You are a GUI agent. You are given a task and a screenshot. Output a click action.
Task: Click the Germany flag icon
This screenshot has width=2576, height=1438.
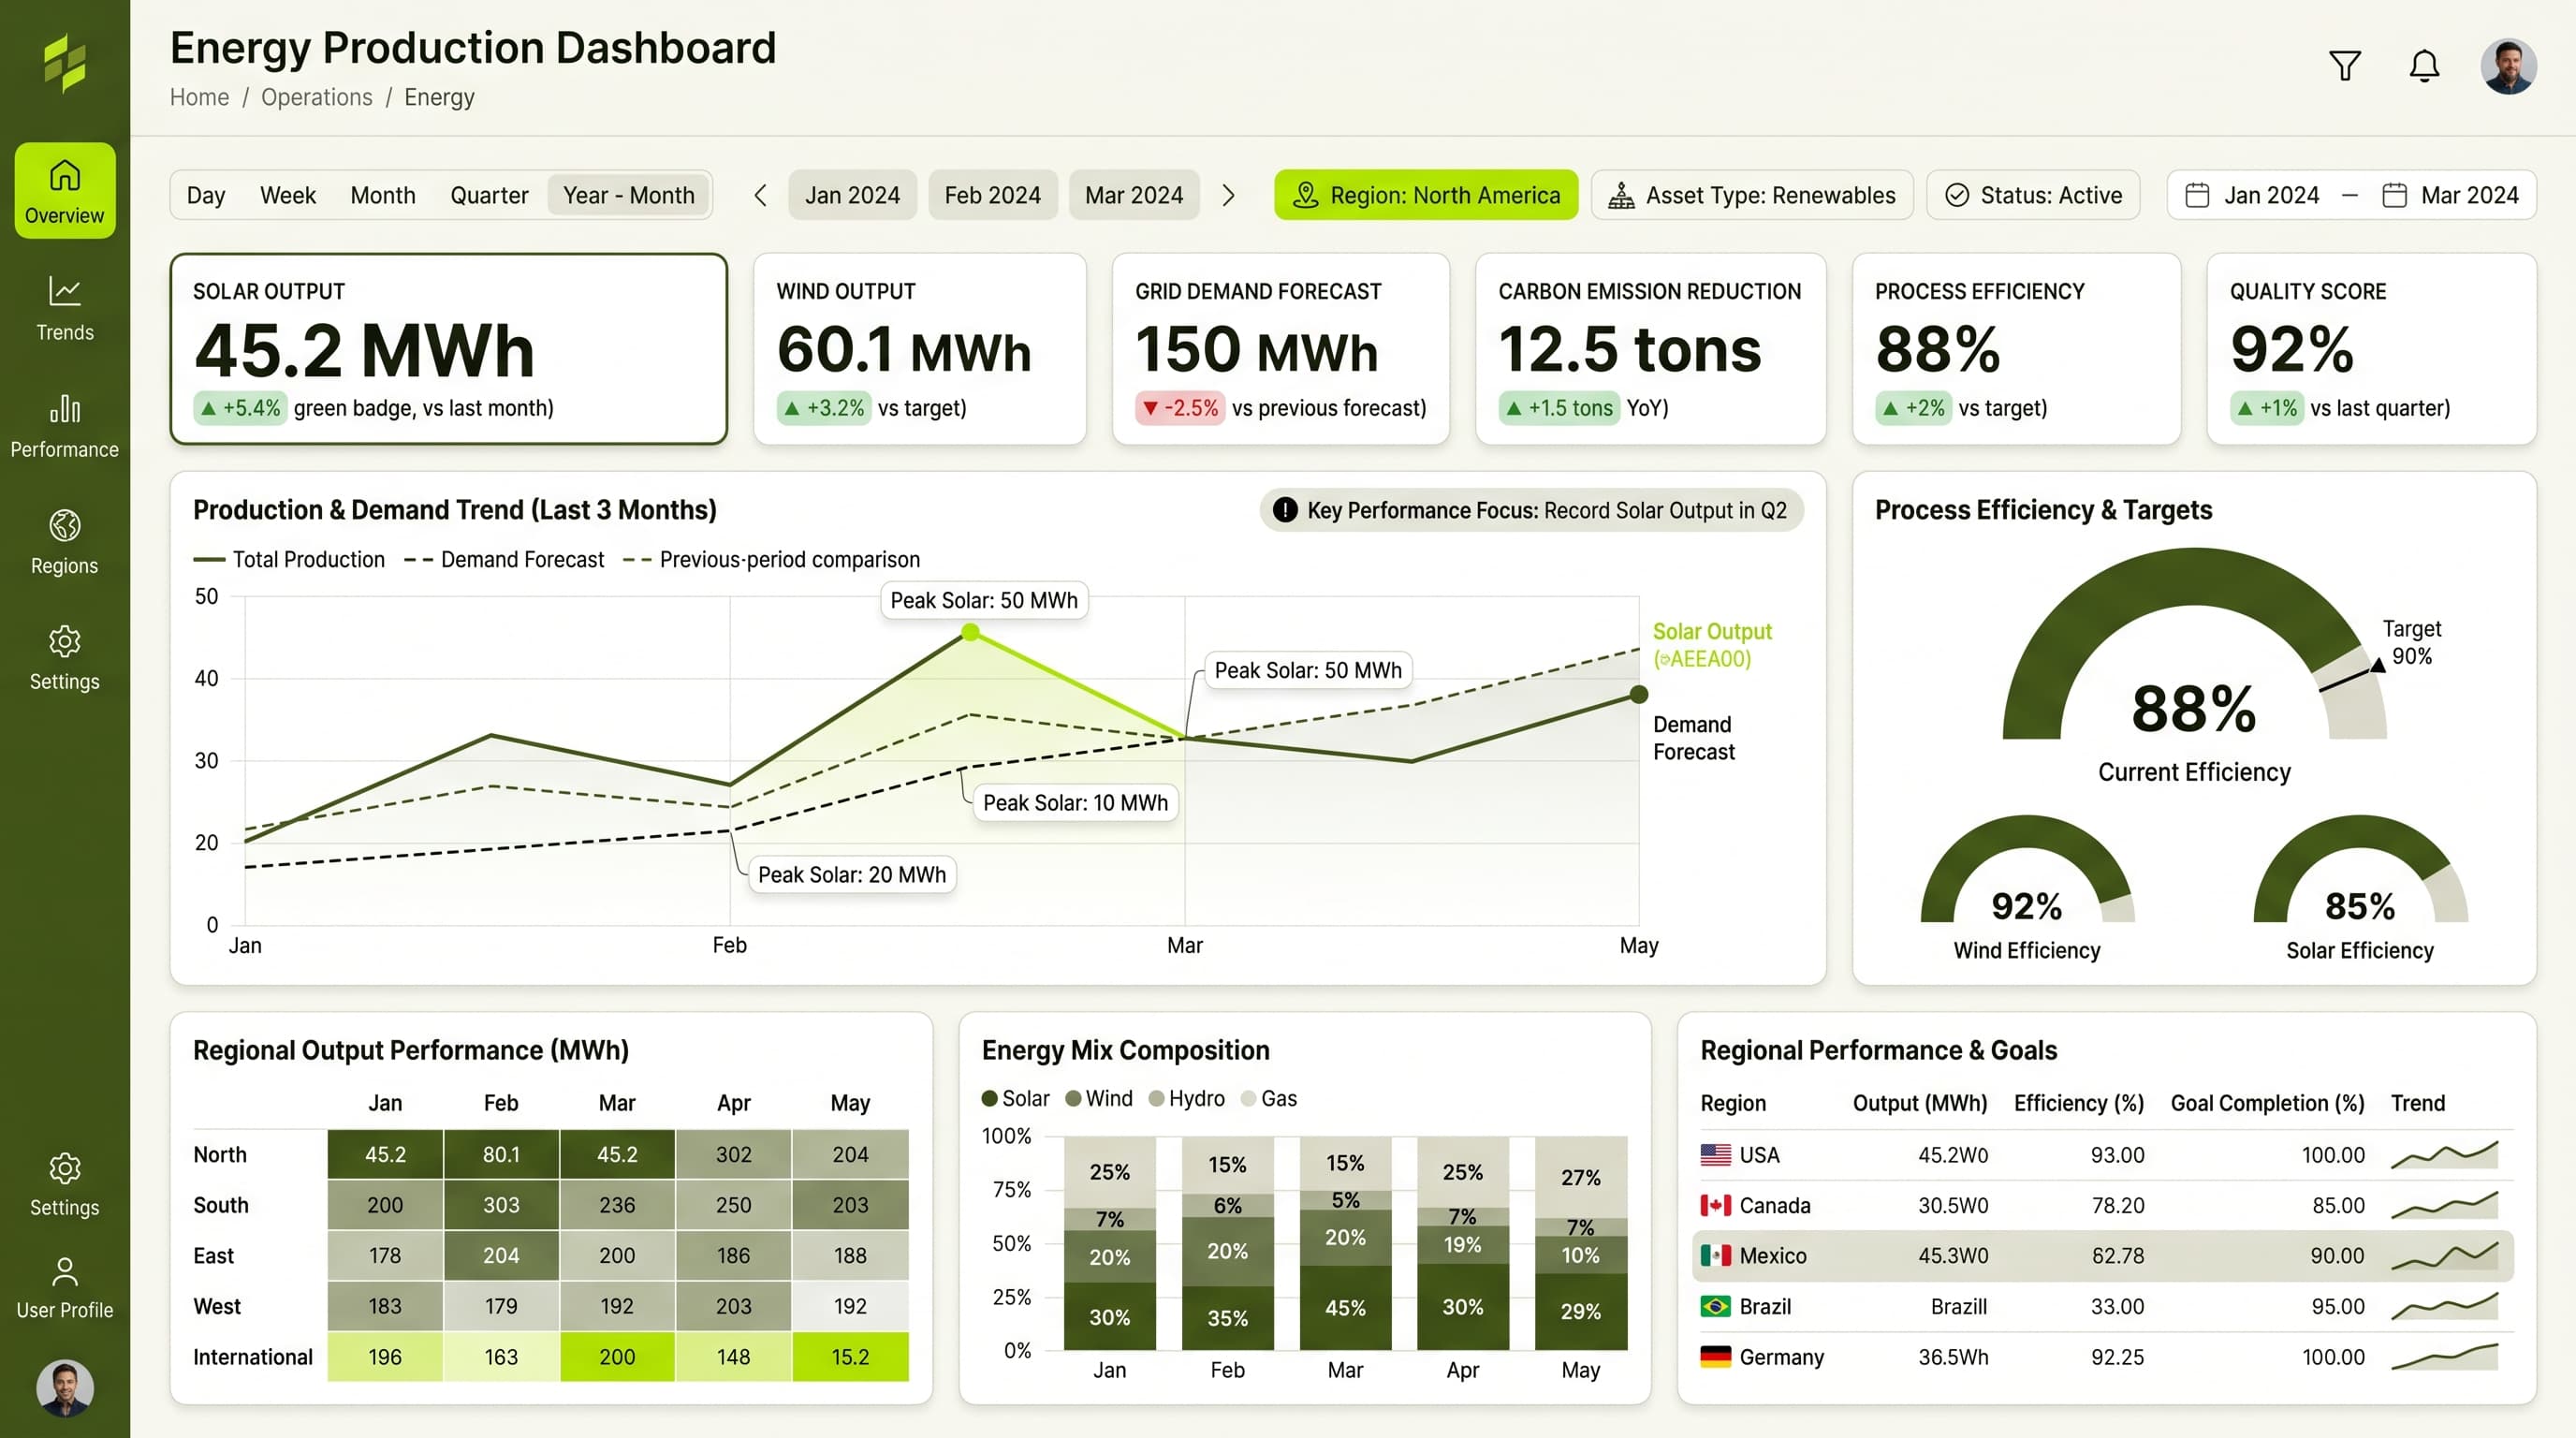click(x=1716, y=1357)
